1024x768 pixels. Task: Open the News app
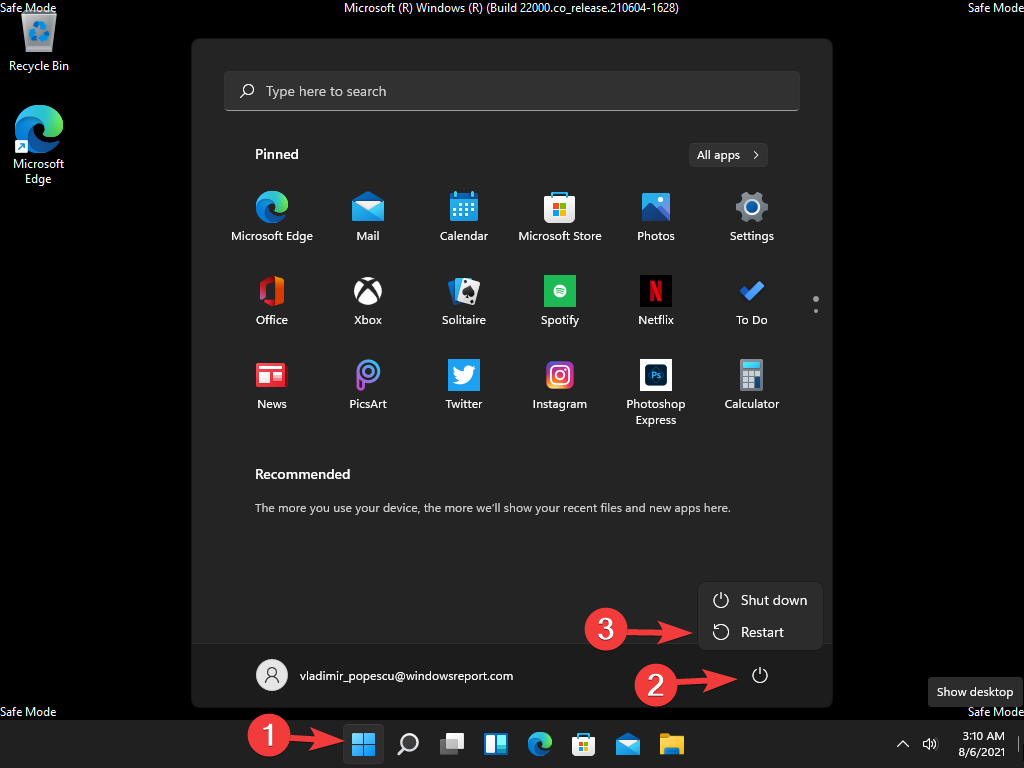click(272, 385)
